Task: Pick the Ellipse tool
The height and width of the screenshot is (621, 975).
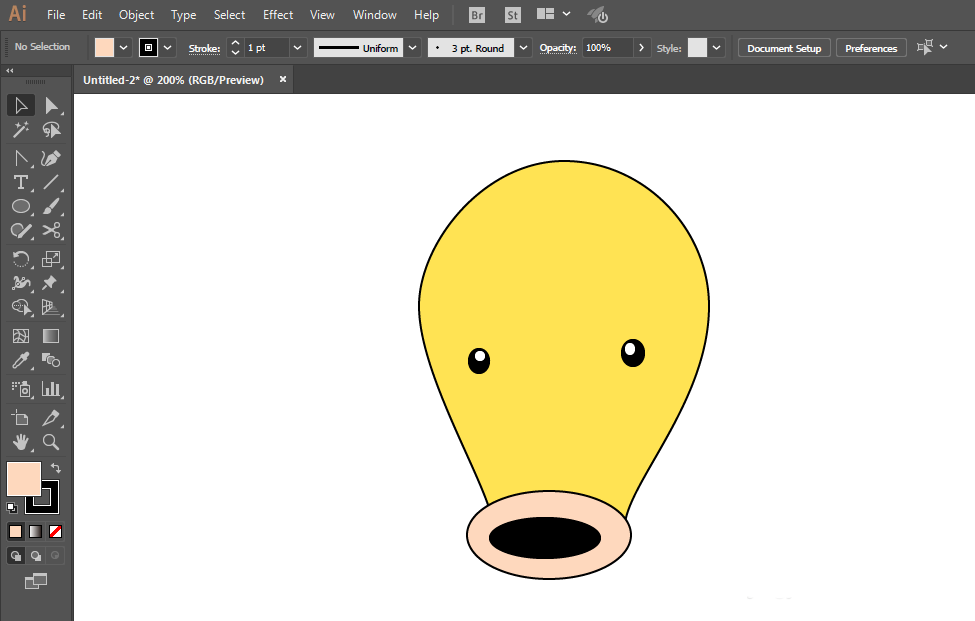Action: point(20,207)
